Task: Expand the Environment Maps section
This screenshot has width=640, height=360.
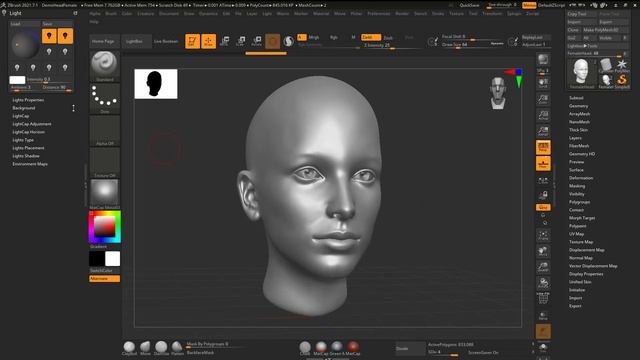Action: pyautogui.click(x=30, y=164)
